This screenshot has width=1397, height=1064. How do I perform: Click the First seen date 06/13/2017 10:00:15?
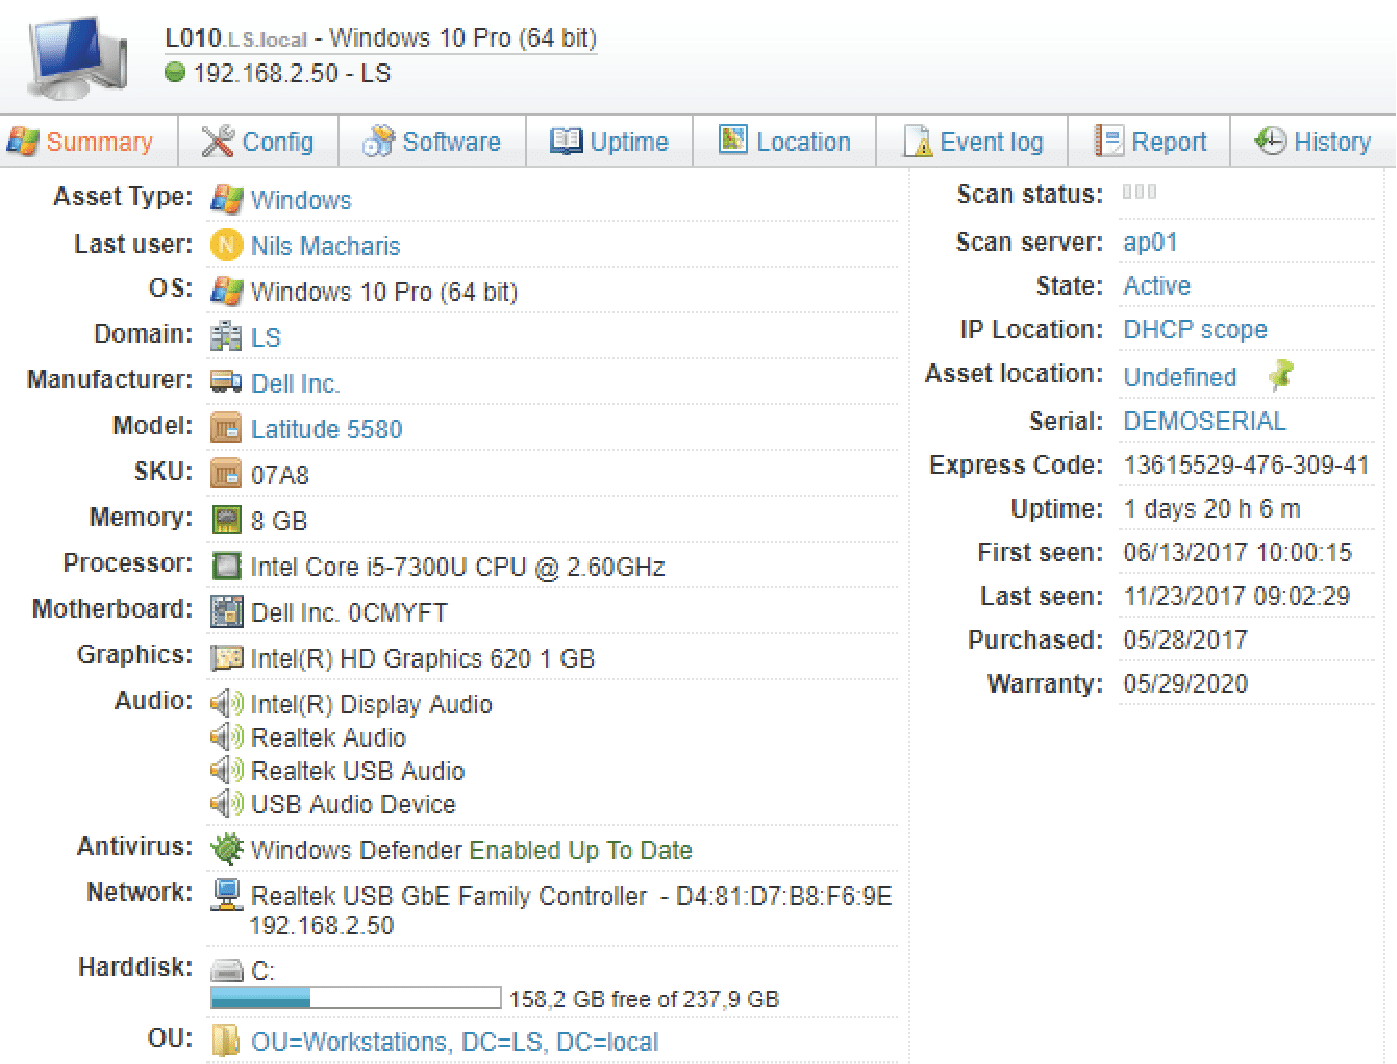pos(1237,552)
